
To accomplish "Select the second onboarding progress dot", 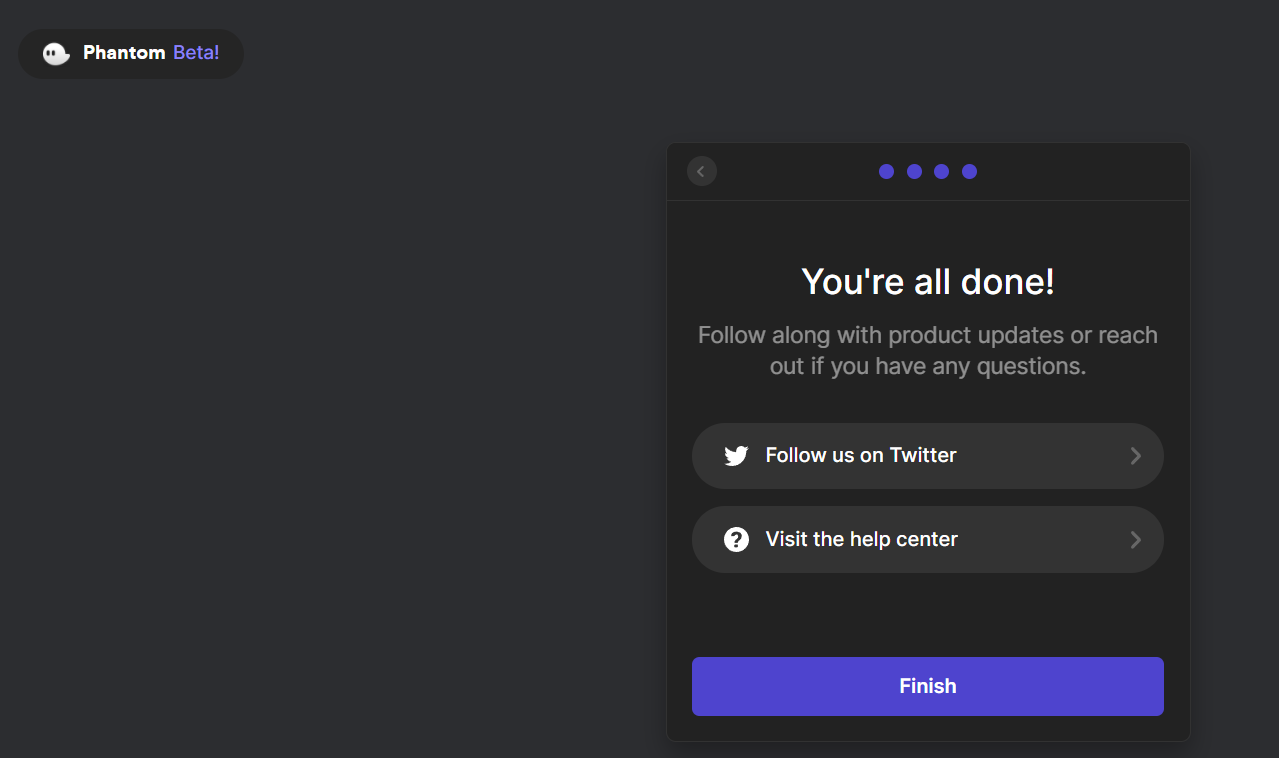I will pyautogui.click(x=914, y=172).
